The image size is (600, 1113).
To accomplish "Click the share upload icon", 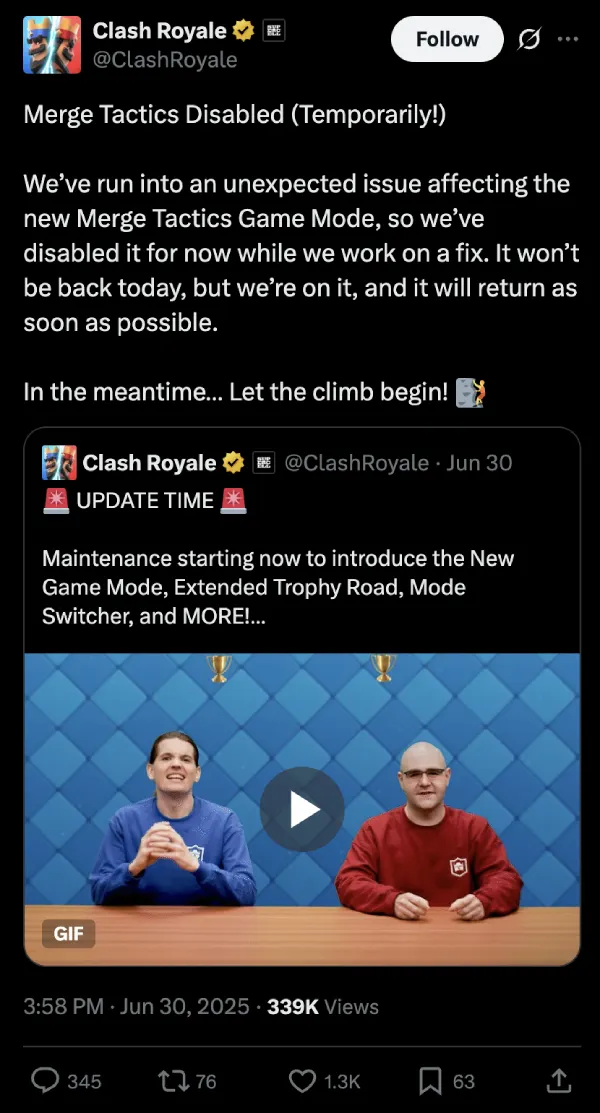I will coord(559,1080).
